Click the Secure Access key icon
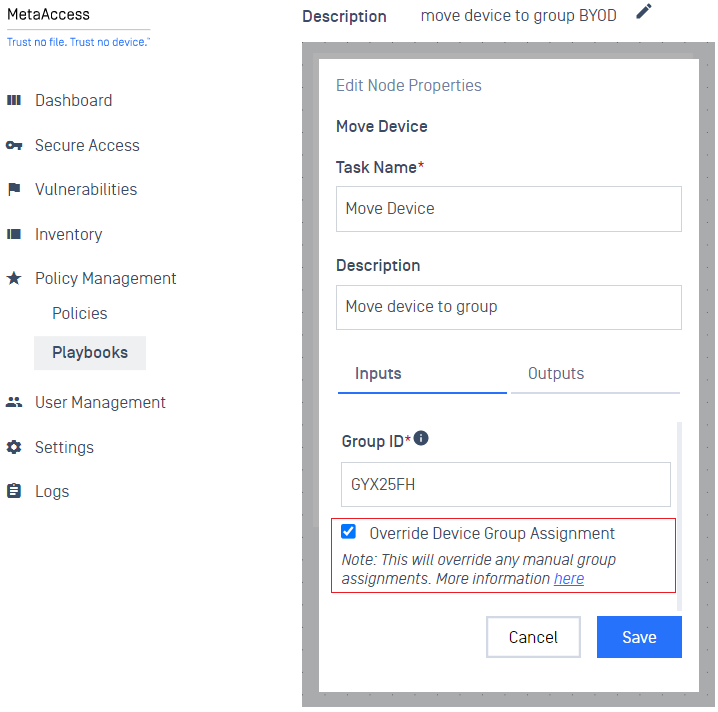This screenshot has width=718, height=712. (14, 146)
